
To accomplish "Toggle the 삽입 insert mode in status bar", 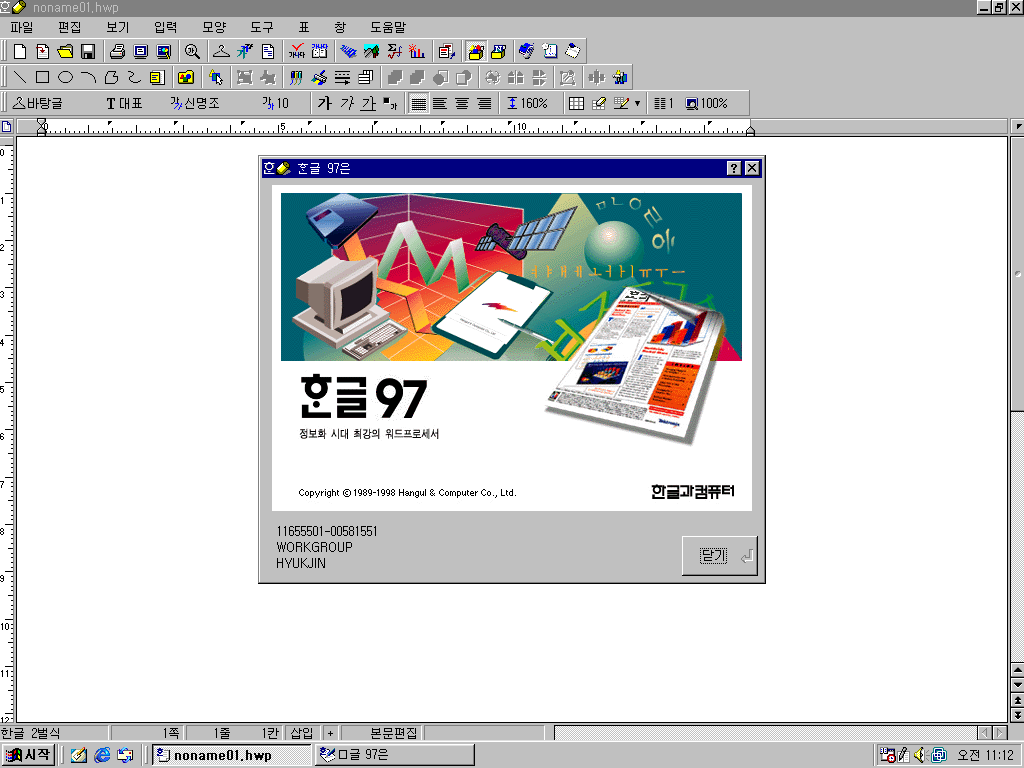I will (x=302, y=733).
